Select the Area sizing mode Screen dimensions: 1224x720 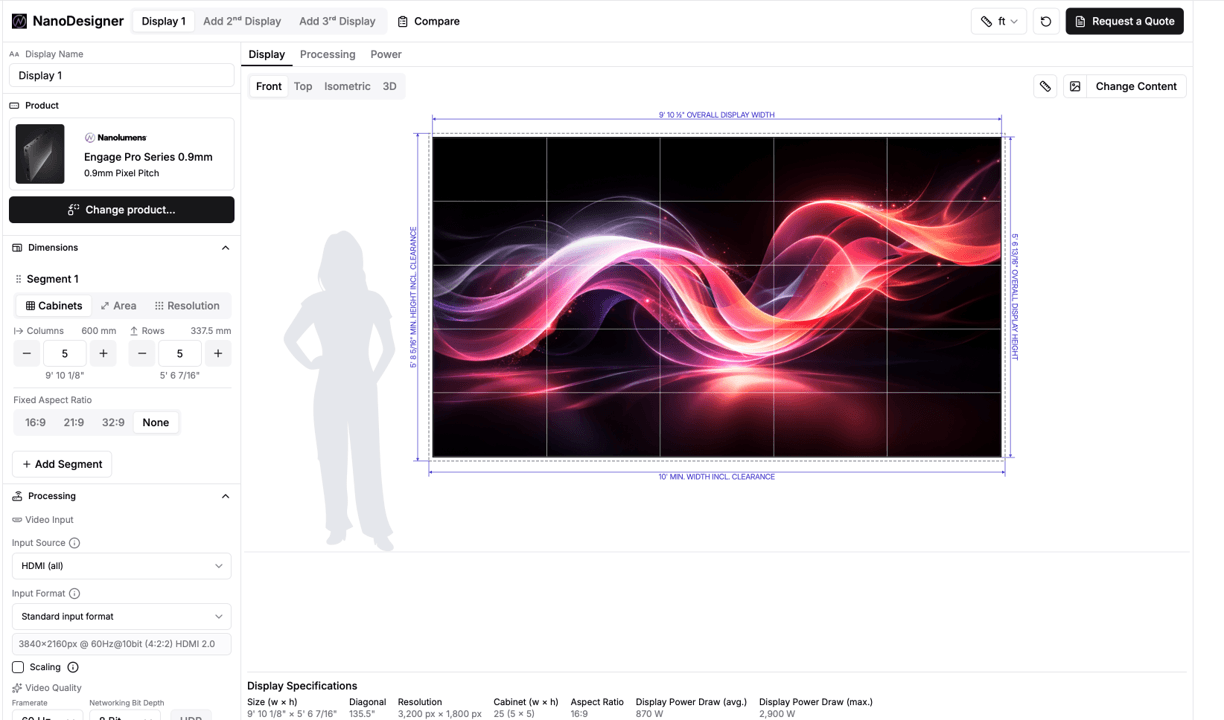[118, 306]
